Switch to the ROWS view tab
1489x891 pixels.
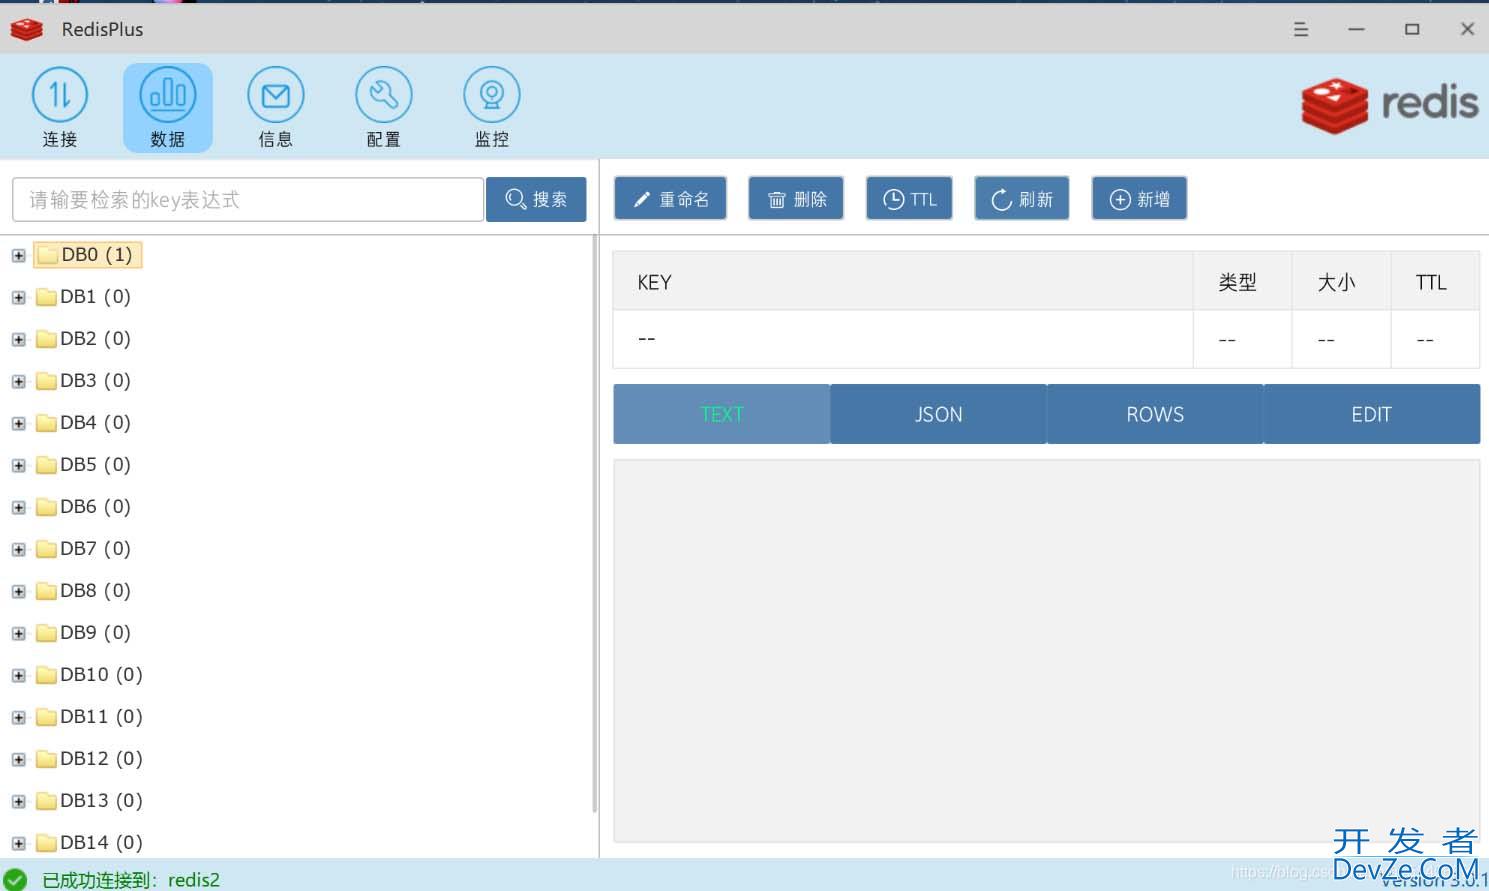point(1155,414)
